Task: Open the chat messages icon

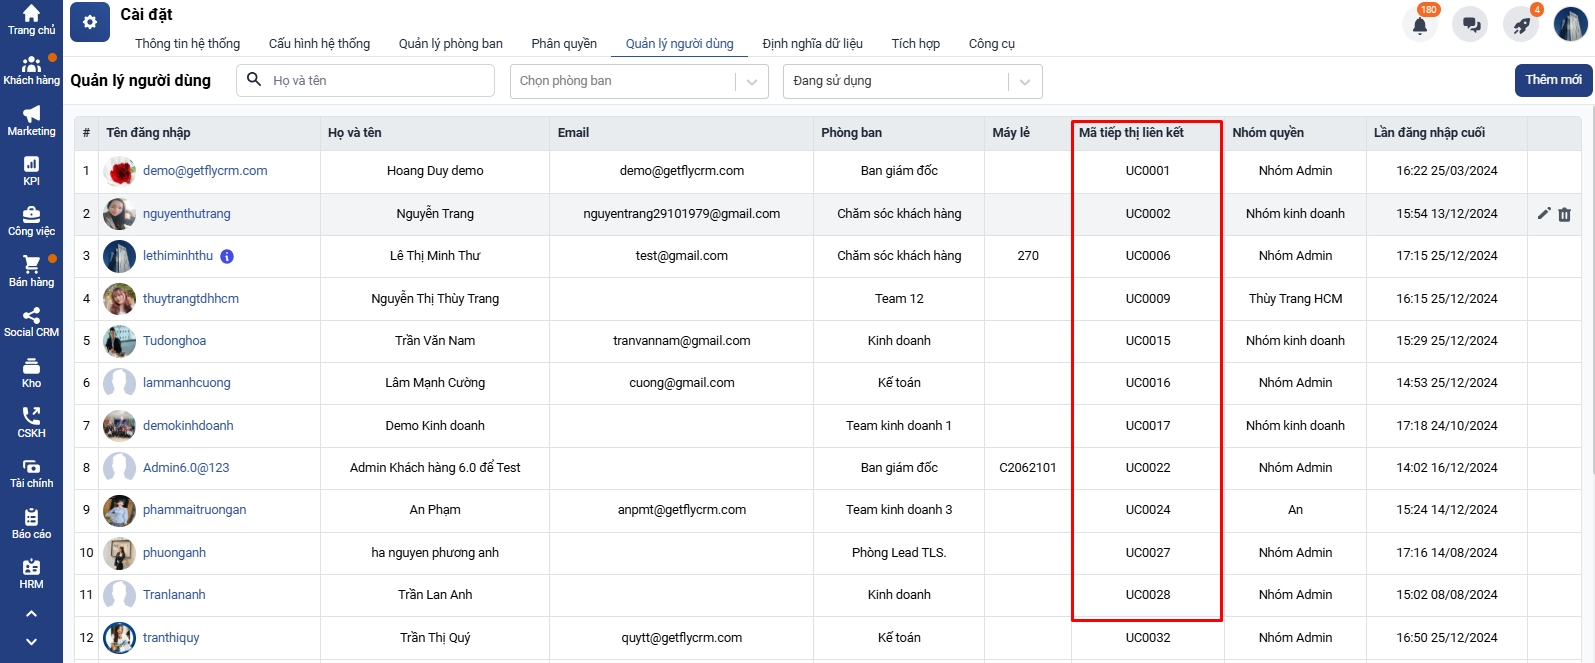Action: pos(1471,25)
